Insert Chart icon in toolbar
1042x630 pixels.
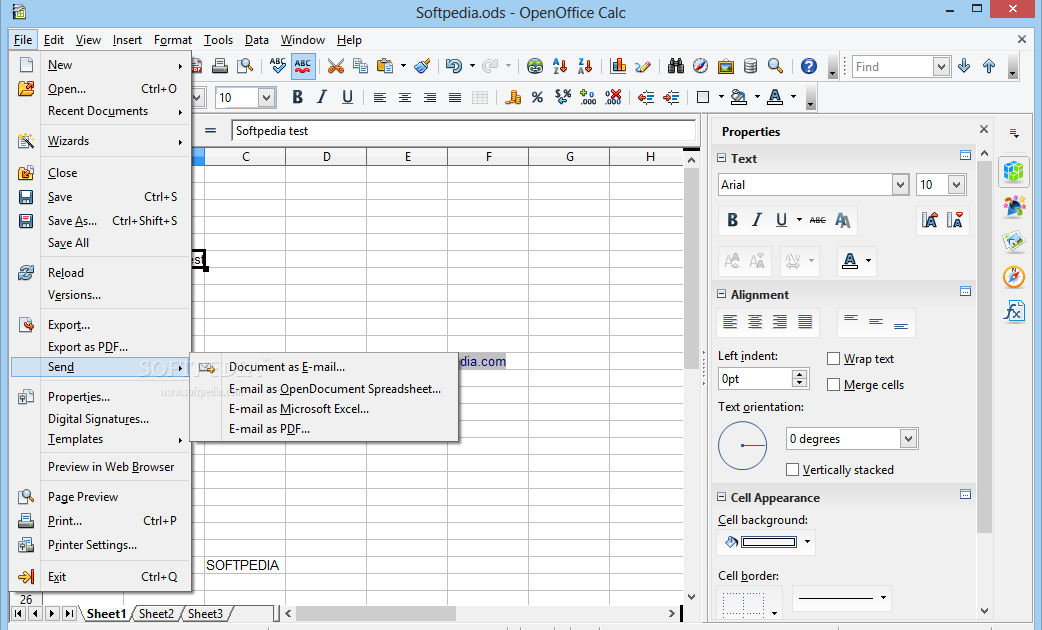pyautogui.click(x=618, y=66)
